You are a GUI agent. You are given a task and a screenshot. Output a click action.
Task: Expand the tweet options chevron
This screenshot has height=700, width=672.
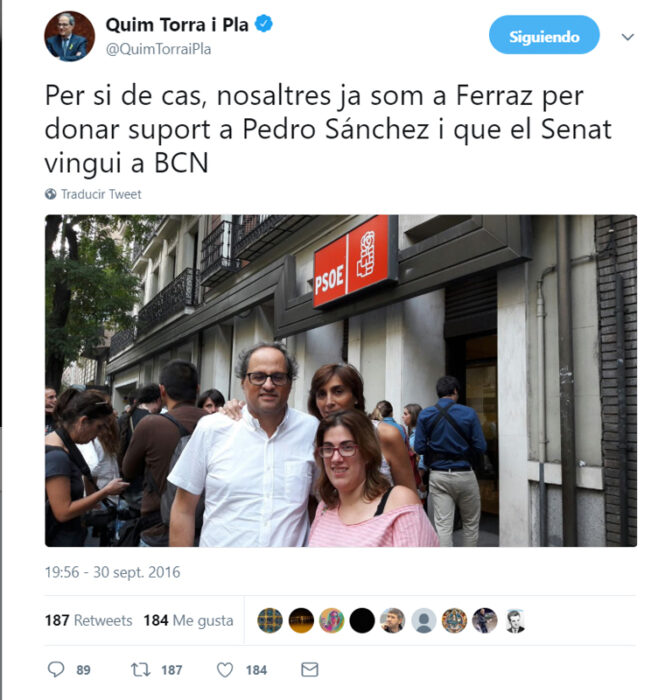[x=628, y=37]
